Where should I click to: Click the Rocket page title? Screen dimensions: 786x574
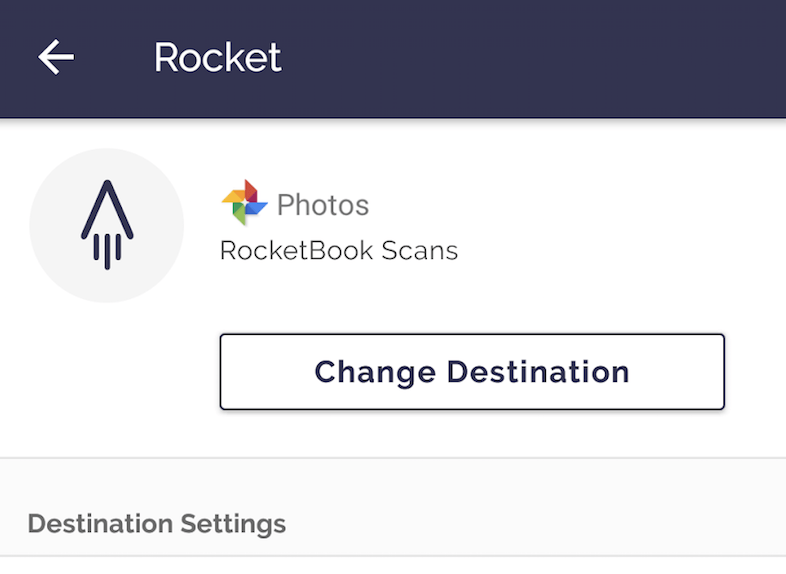pos(217,58)
